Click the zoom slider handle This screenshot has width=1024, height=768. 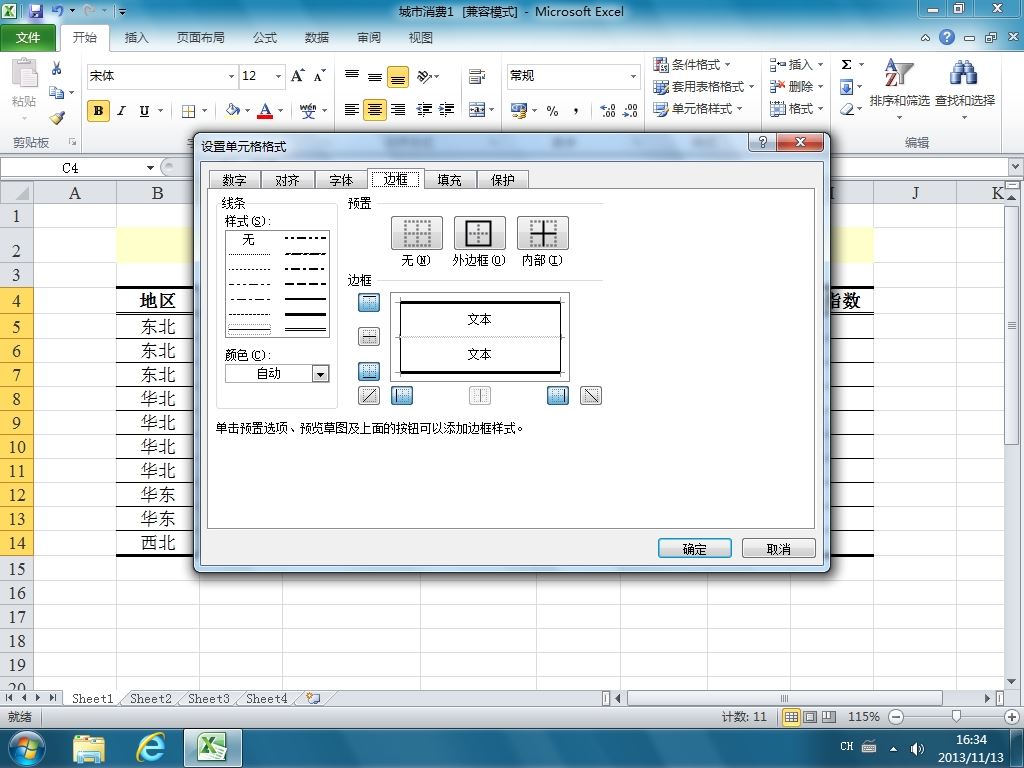pos(955,716)
